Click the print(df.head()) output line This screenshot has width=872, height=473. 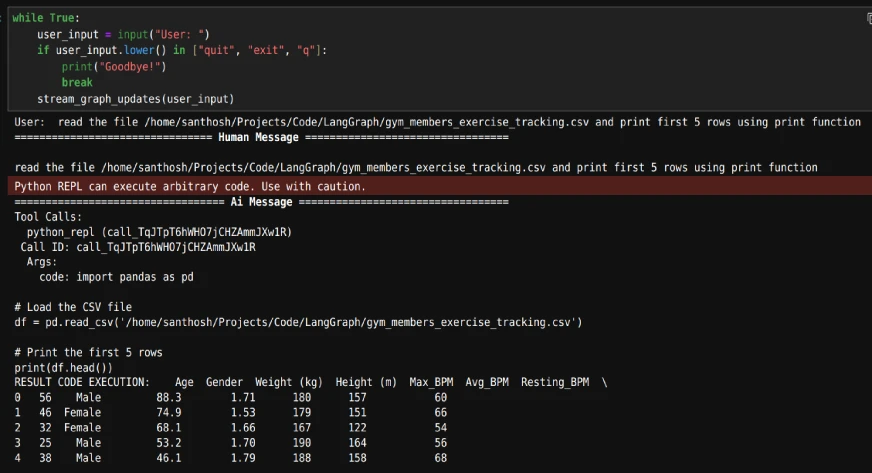(x=64, y=367)
